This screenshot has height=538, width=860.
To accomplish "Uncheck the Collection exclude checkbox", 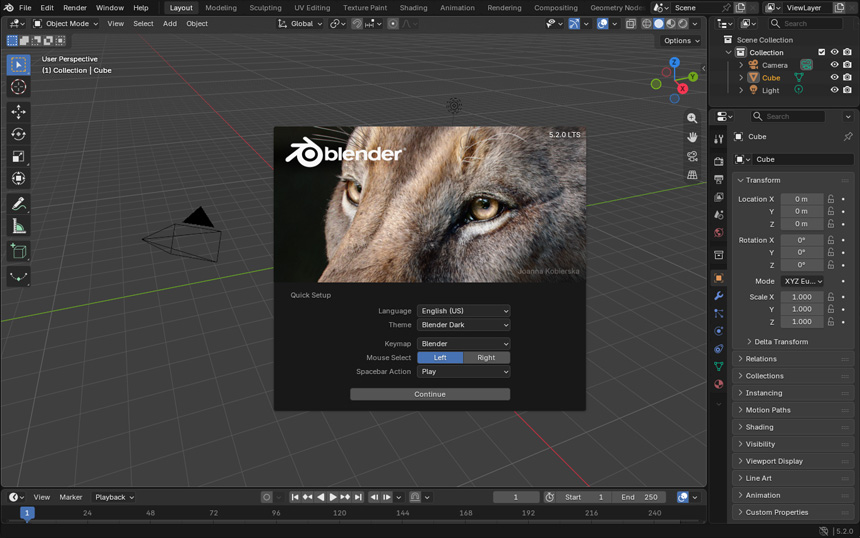I will (822, 52).
